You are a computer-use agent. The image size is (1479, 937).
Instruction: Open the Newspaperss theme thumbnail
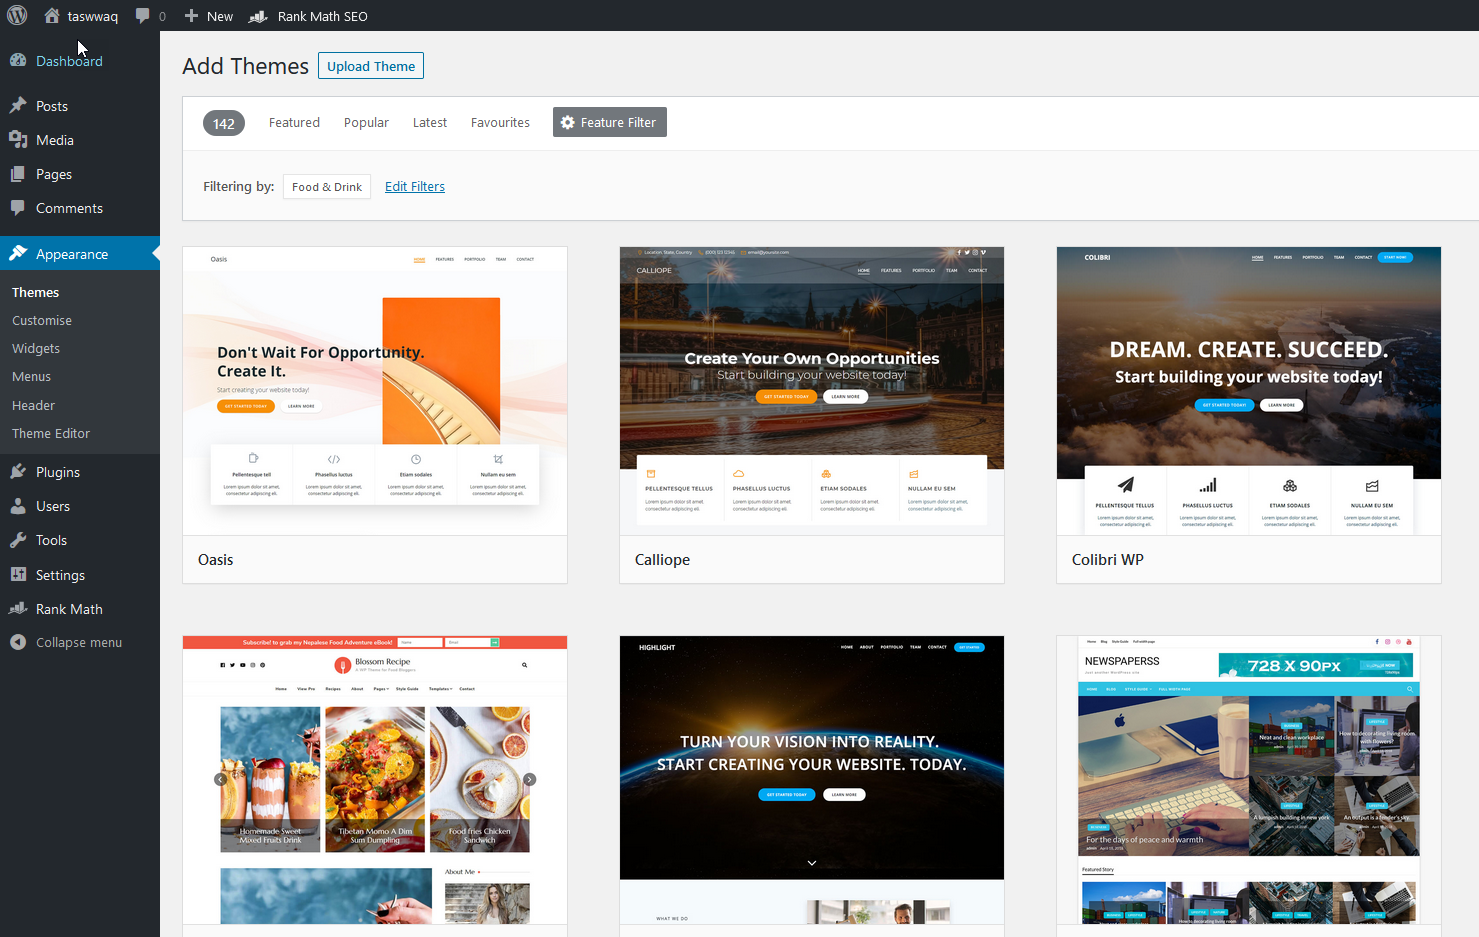pyautogui.click(x=1249, y=780)
